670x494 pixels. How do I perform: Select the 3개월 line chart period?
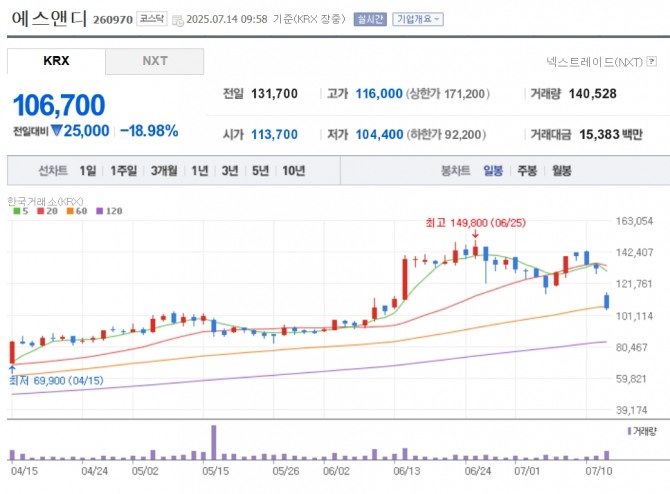(164, 171)
